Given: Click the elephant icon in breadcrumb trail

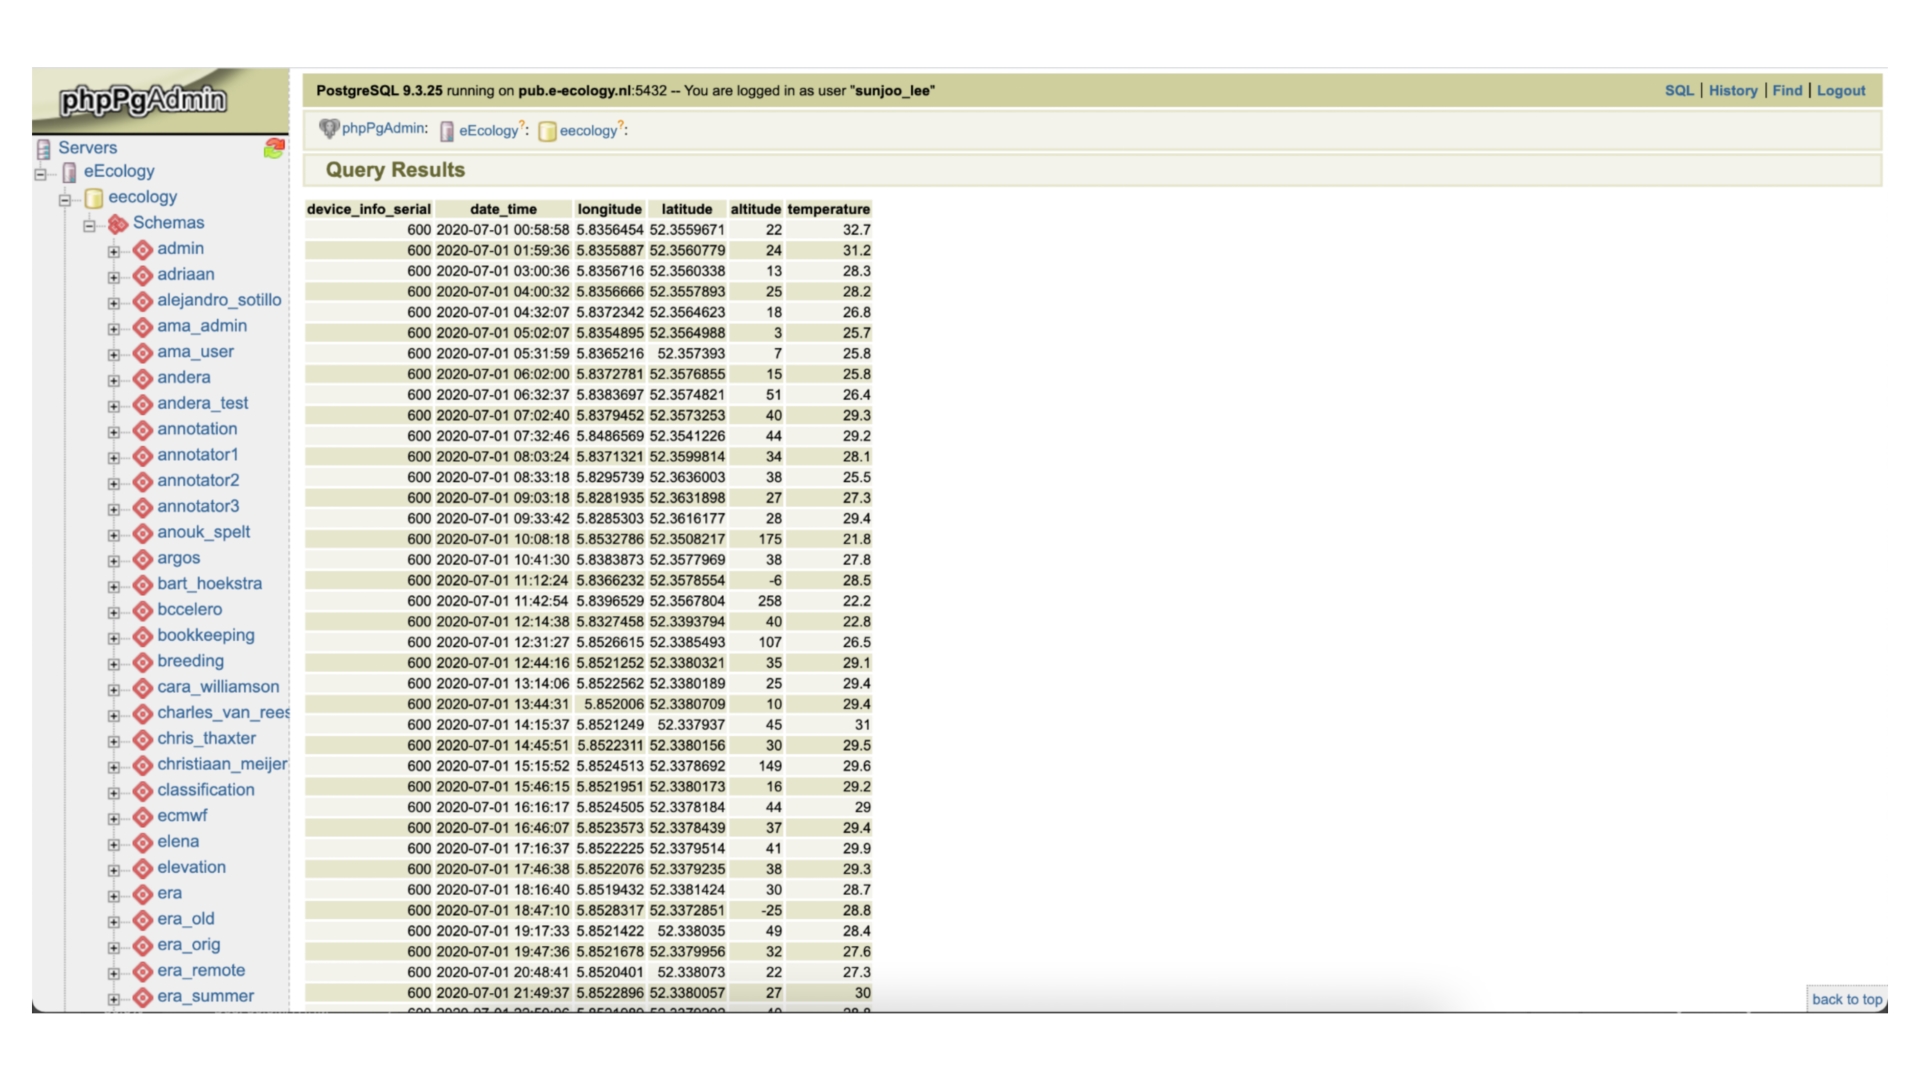Looking at the screenshot, I should click(328, 129).
